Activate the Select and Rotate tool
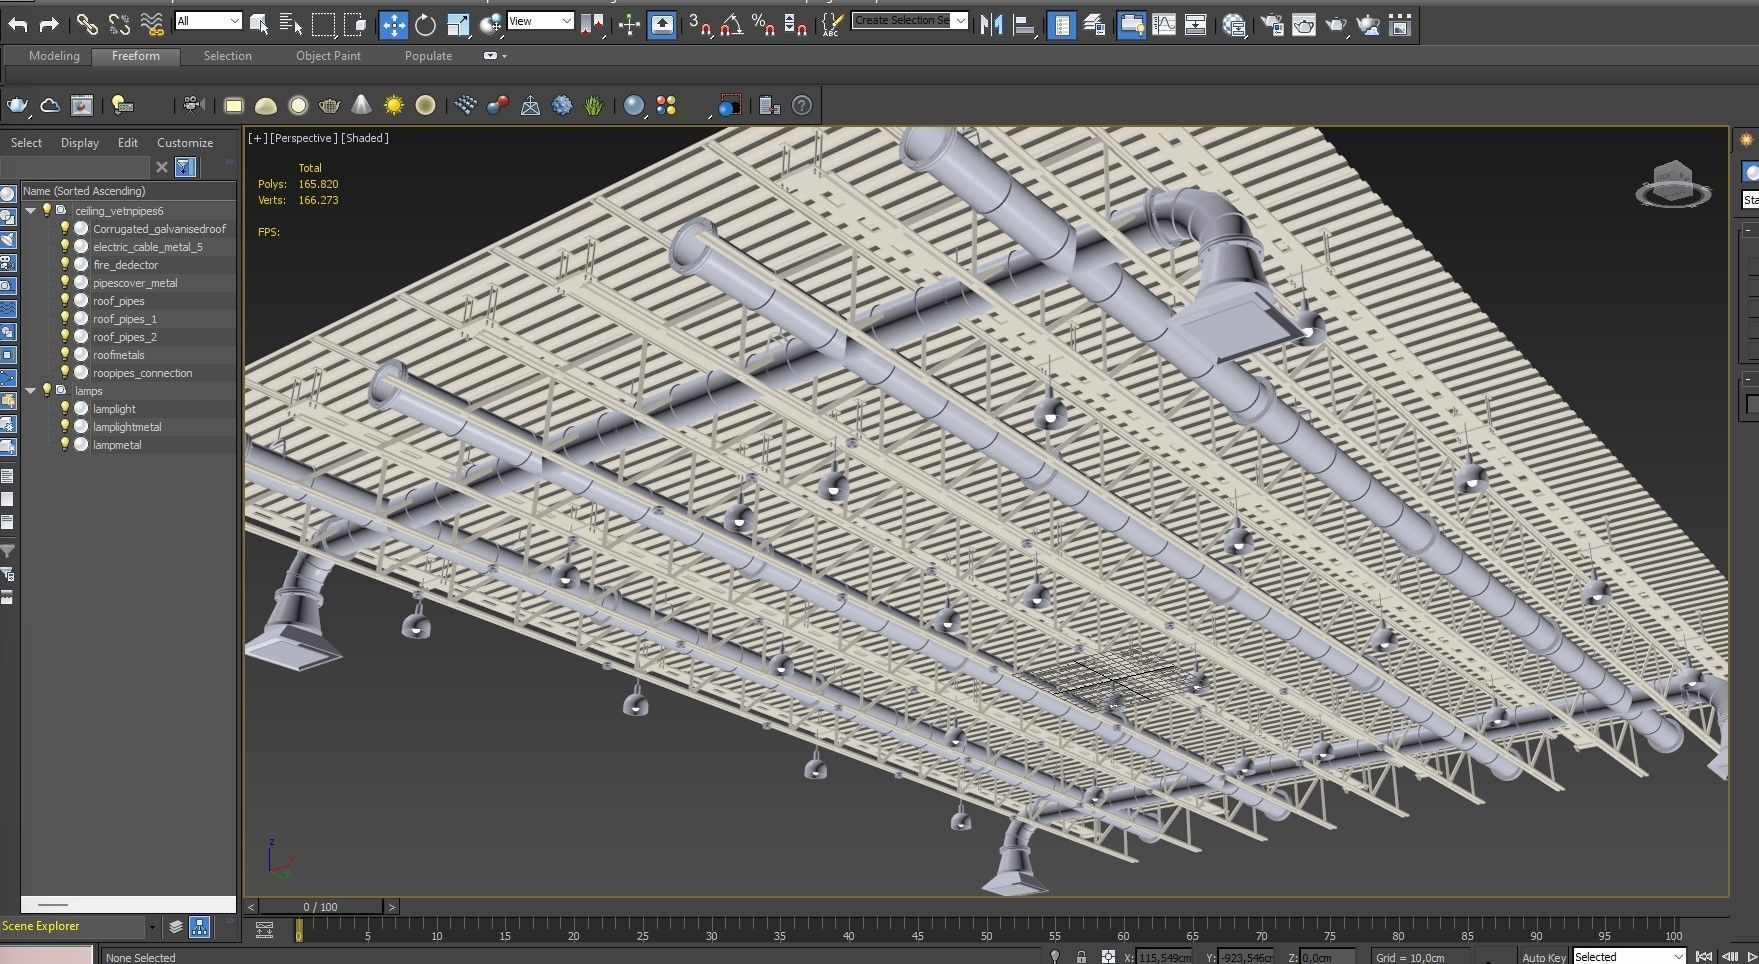This screenshot has width=1759, height=964. pos(425,24)
